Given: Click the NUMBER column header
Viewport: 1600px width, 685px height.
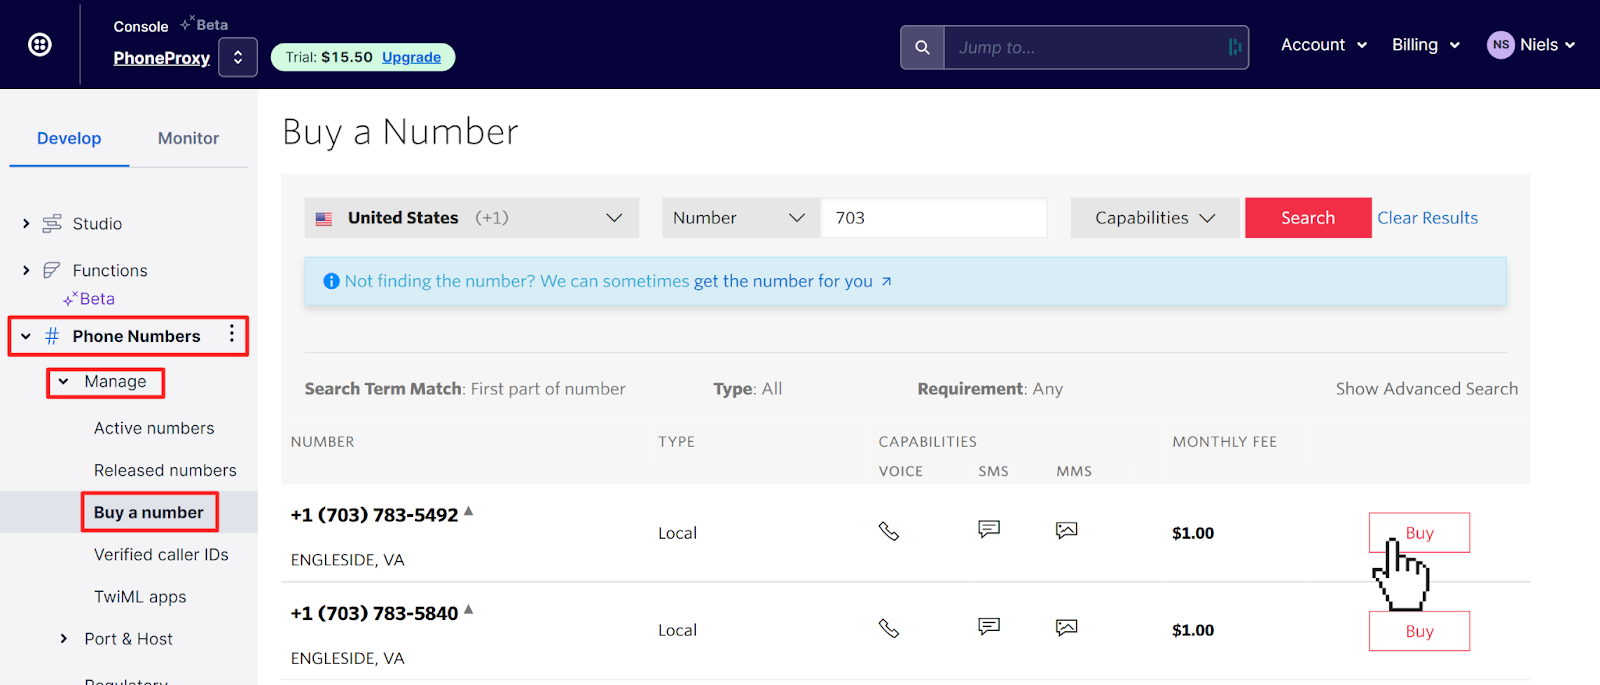Looking at the screenshot, I should 322,442.
